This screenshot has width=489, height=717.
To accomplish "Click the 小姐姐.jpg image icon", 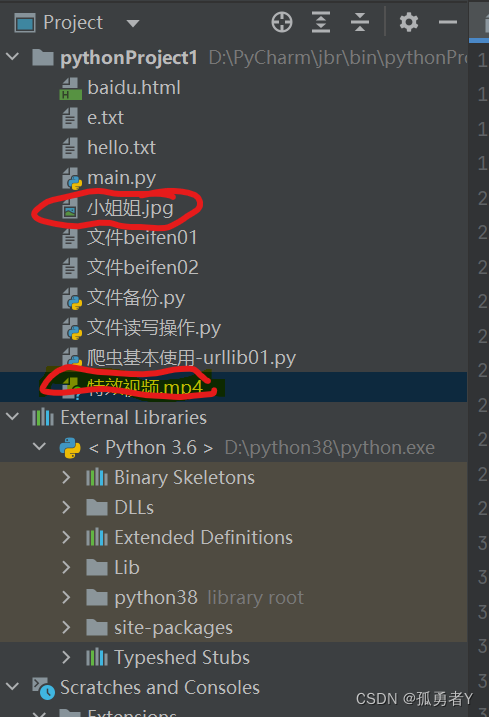I will 70,208.
